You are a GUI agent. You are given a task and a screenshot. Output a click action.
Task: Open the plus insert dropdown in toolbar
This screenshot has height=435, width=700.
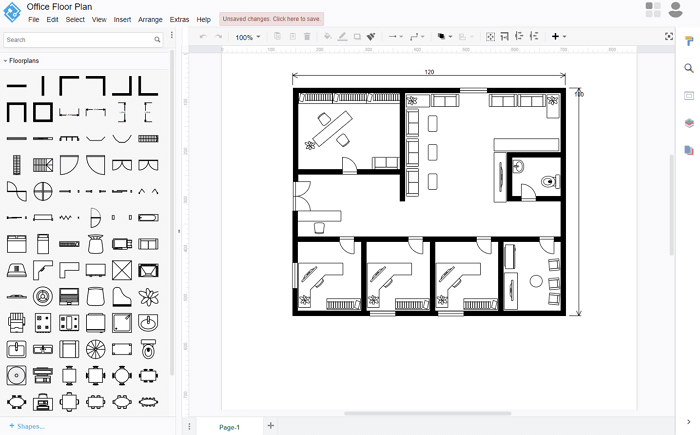point(558,37)
